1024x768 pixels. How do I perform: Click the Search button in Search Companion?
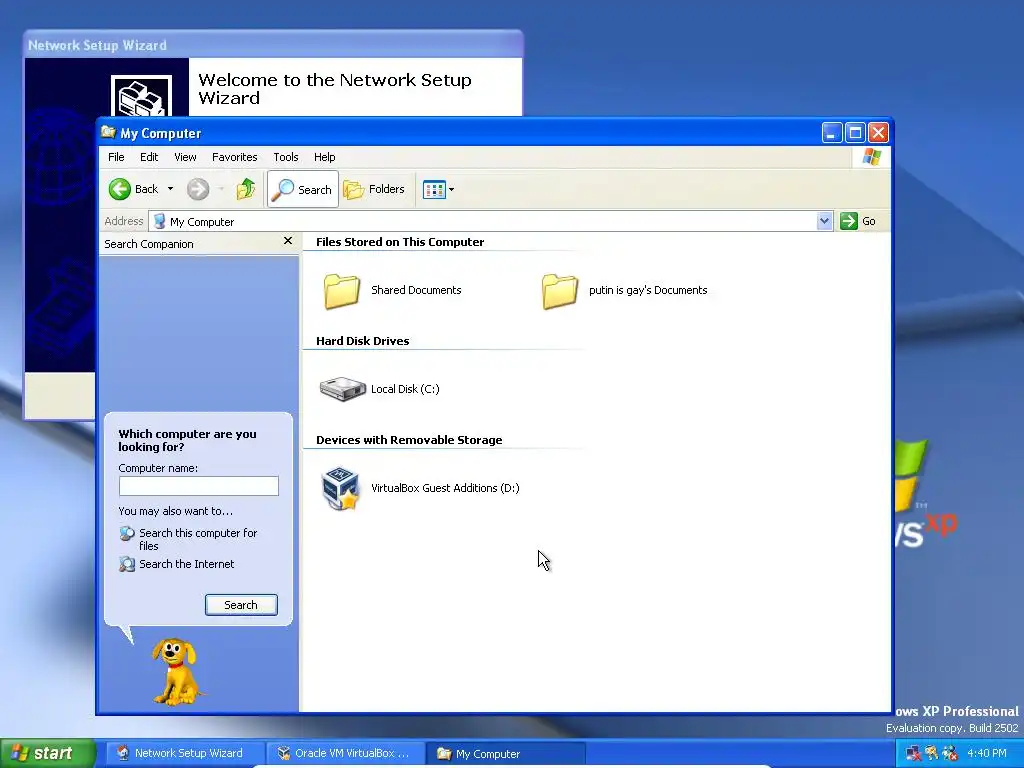[x=241, y=605]
